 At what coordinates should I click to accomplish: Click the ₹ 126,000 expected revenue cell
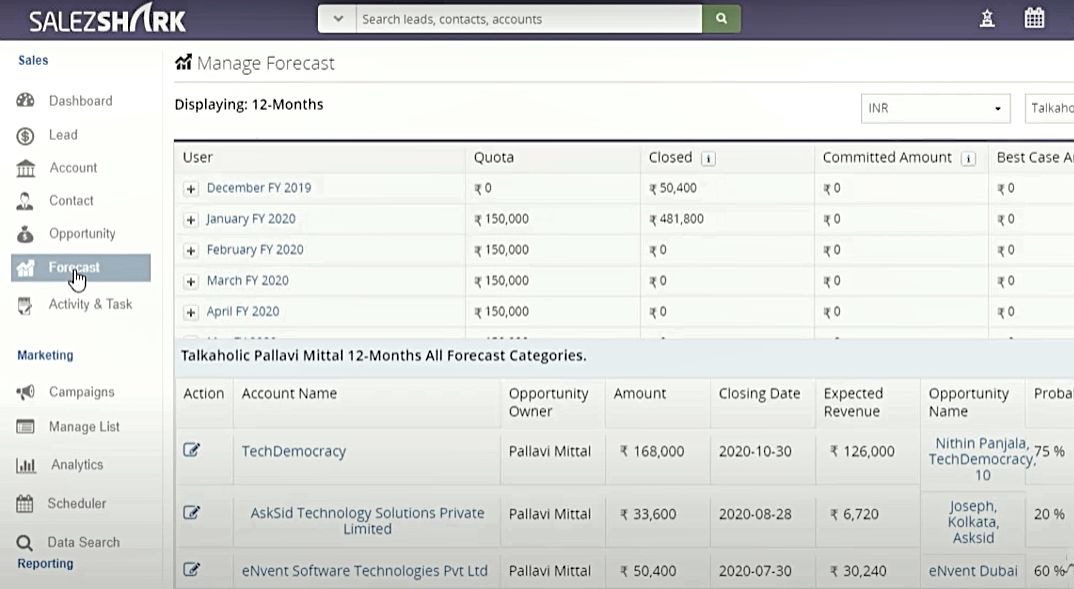coord(862,451)
